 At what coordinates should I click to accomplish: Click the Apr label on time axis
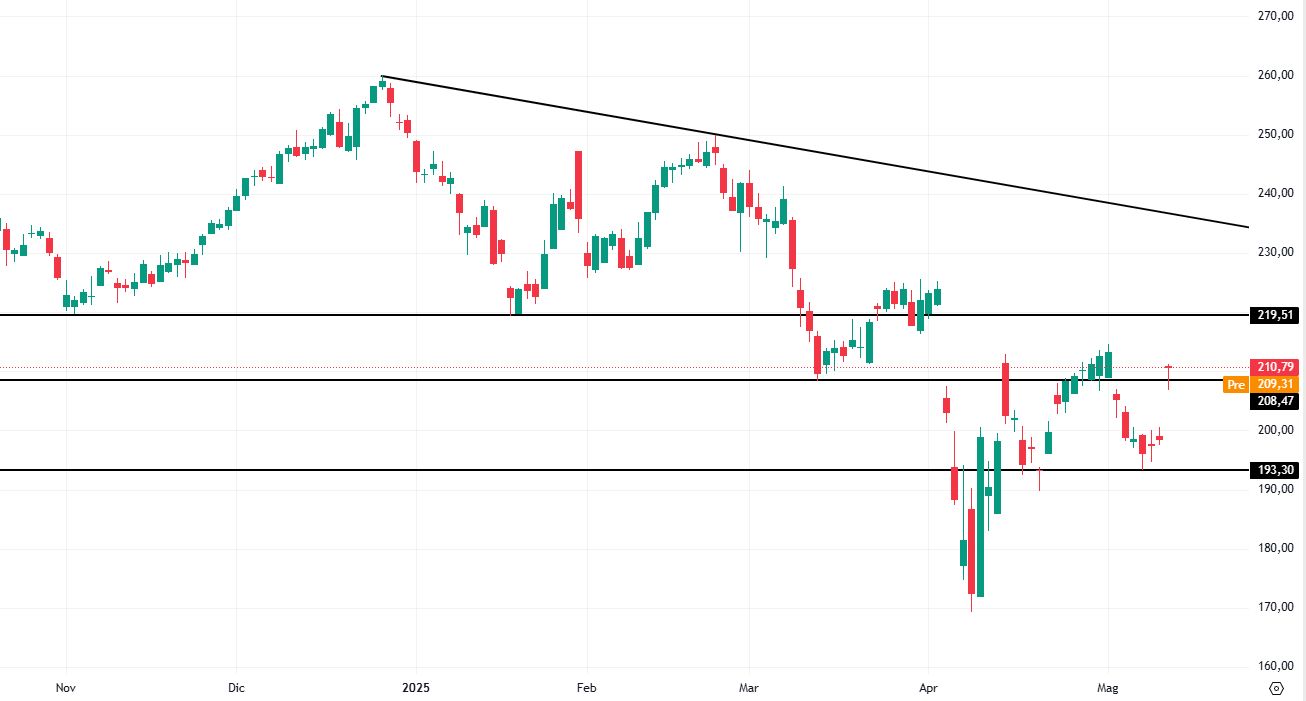pos(928,688)
